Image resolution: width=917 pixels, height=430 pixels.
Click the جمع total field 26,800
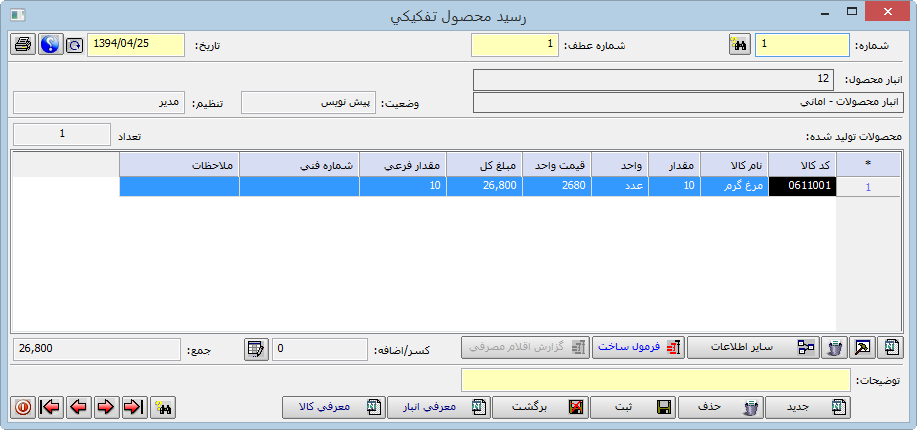tap(96, 349)
